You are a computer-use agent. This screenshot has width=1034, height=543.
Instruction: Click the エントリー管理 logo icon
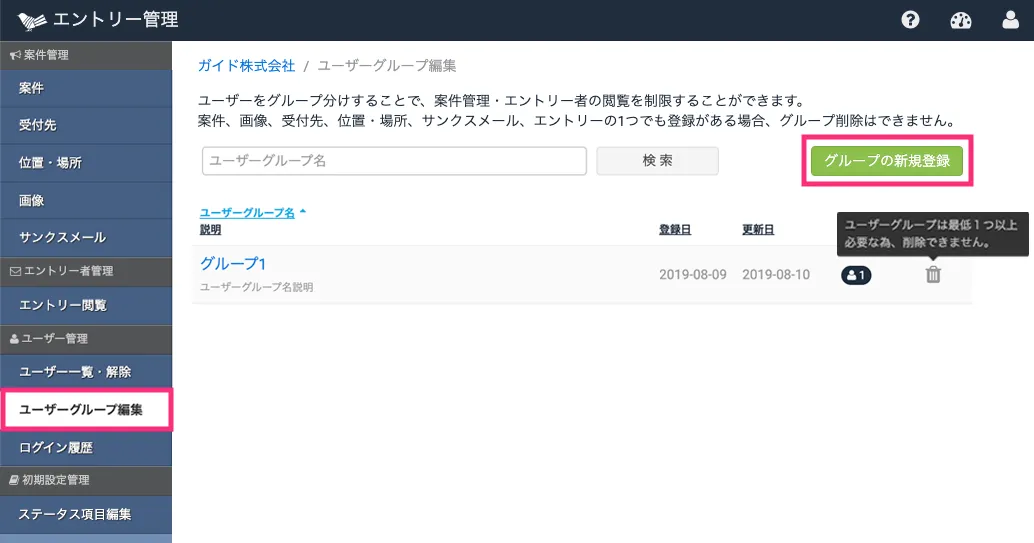pyautogui.click(x=32, y=20)
